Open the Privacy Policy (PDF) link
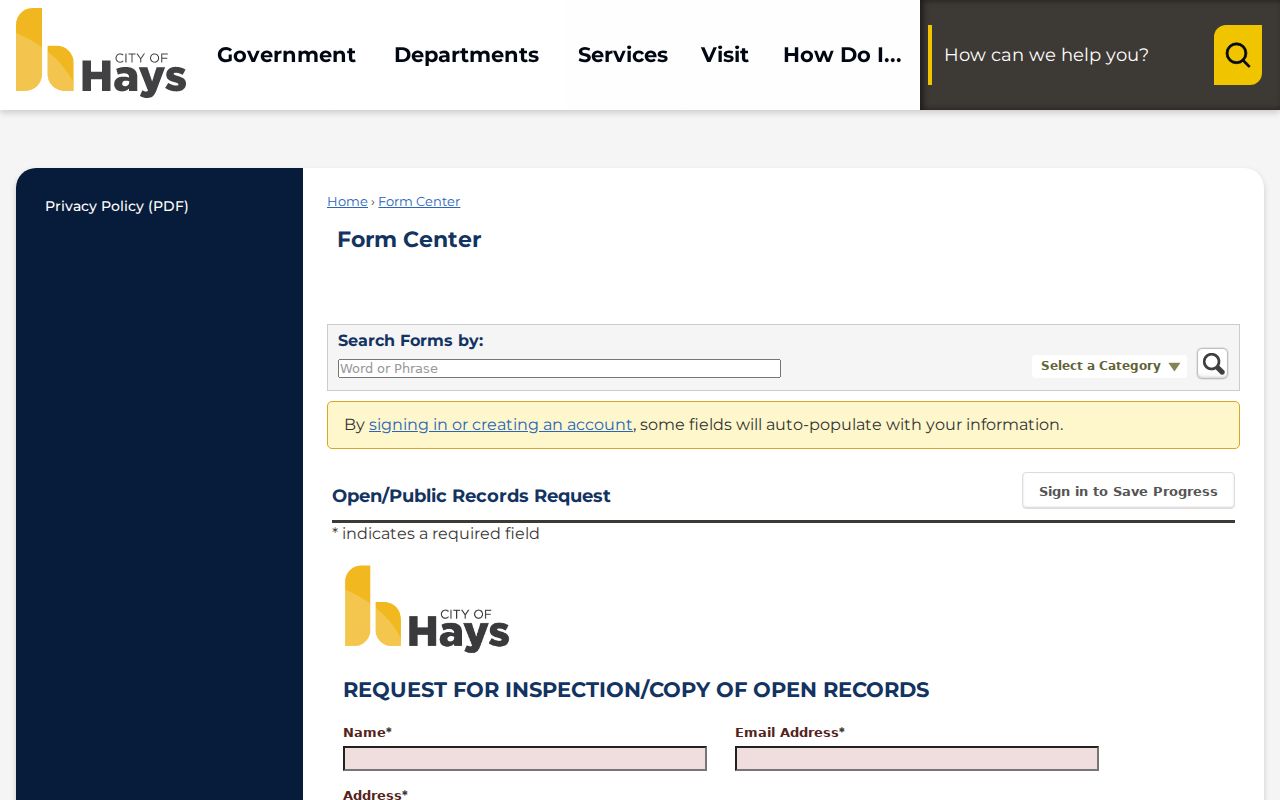This screenshot has height=800, width=1280. tap(117, 206)
